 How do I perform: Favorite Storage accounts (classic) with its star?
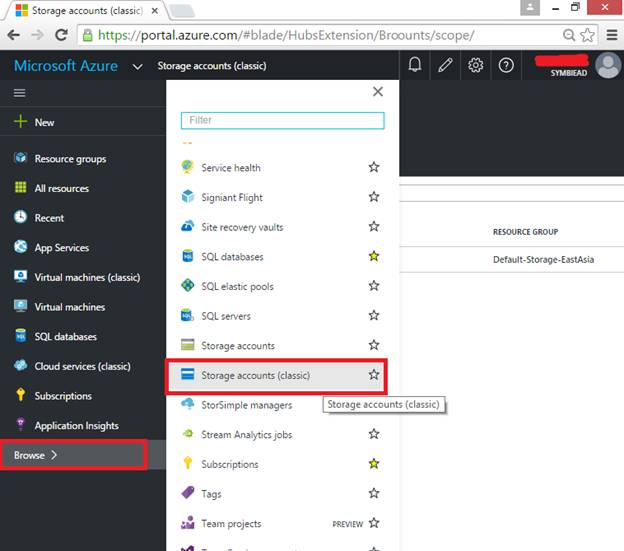point(374,374)
